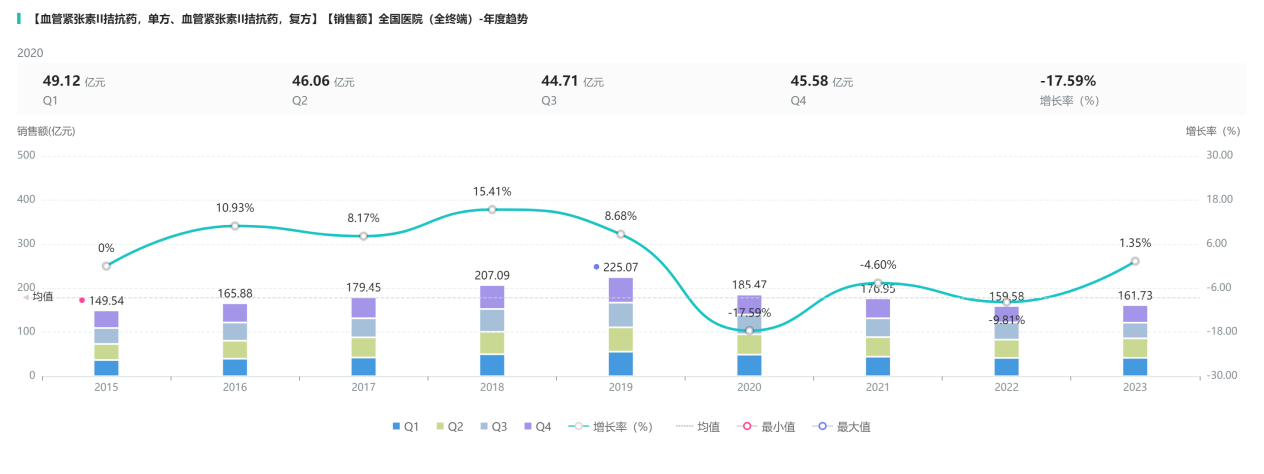Click the Q2 green segment of the 2019 bar
1264x474 pixels.
tap(621, 340)
